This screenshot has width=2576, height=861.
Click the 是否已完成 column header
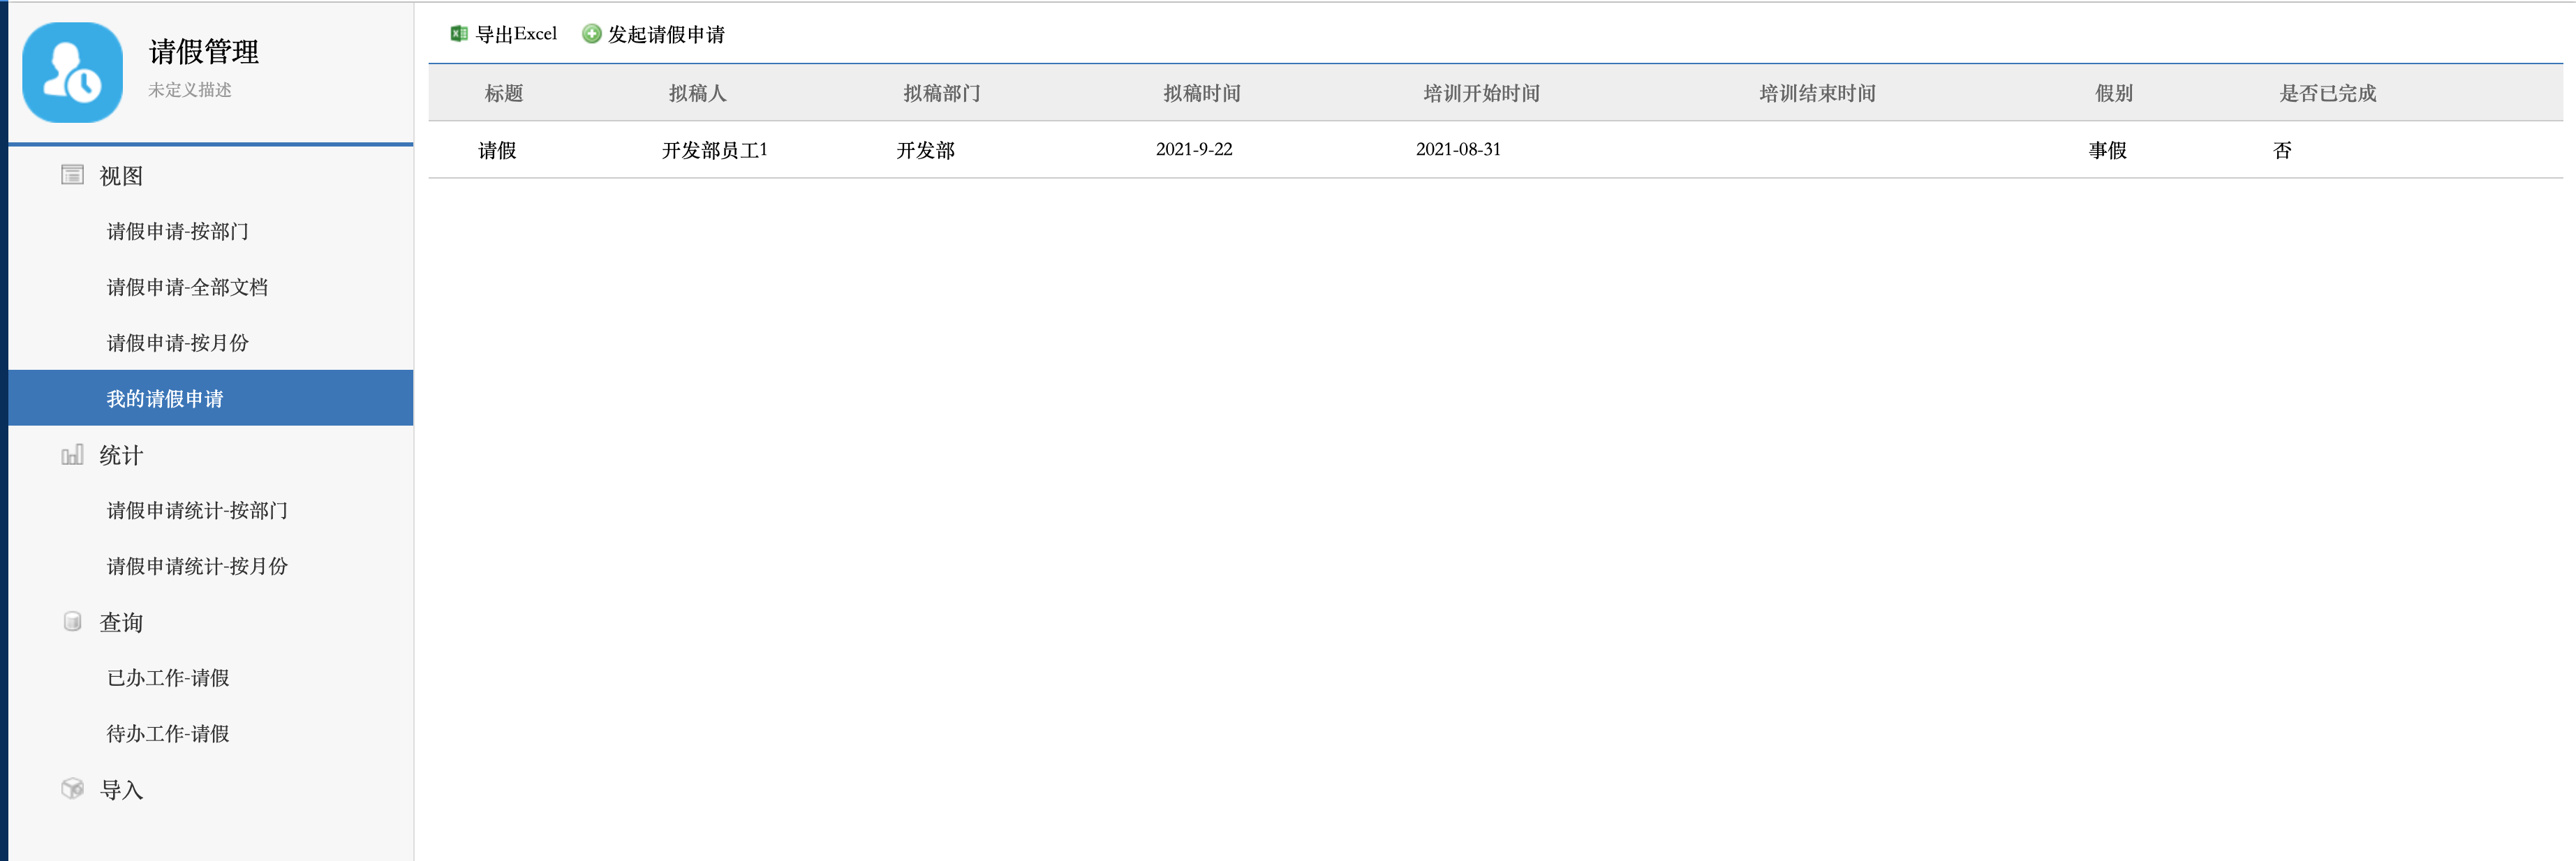pyautogui.click(x=2327, y=93)
